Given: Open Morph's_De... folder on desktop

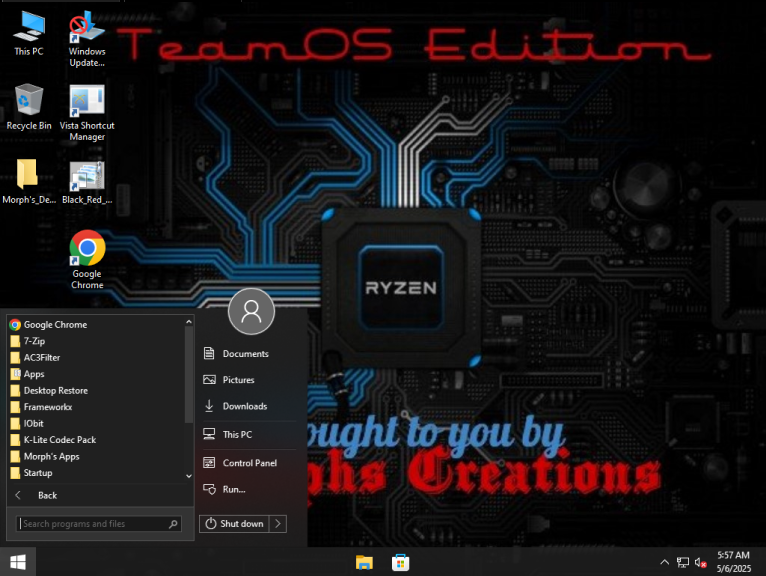Looking at the screenshot, I should tap(29, 181).
